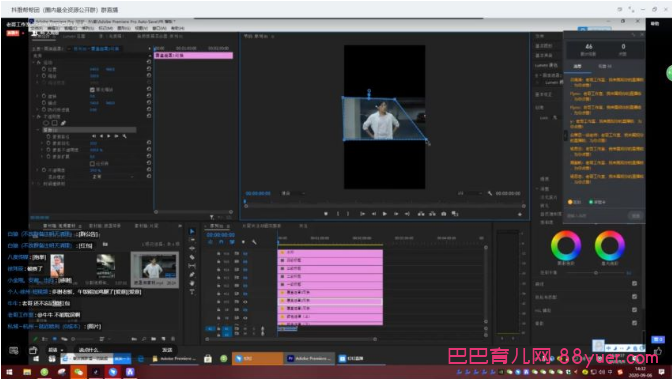The height and width of the screenshot is (379, 672).
Task: Expand the Blend Mode dropdown
Action: tap(112, 177)
